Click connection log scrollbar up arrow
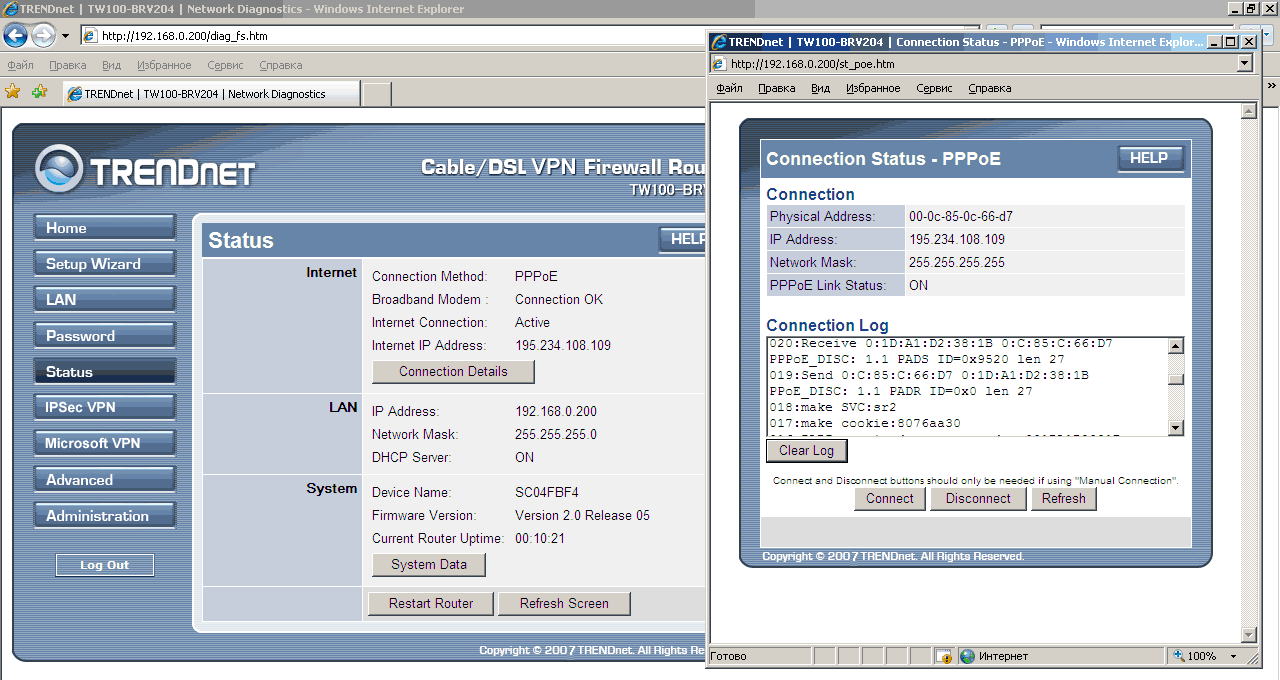 [x=1176, y=346]
